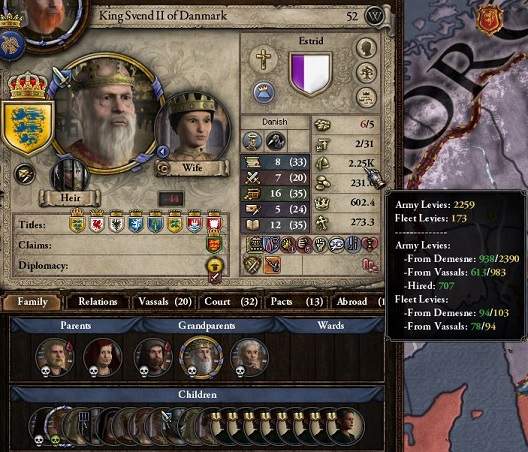The height and width of the screenshot is (452, 528).
Task: Collapse the Parents section header
Action: click(x=75, y=325)
